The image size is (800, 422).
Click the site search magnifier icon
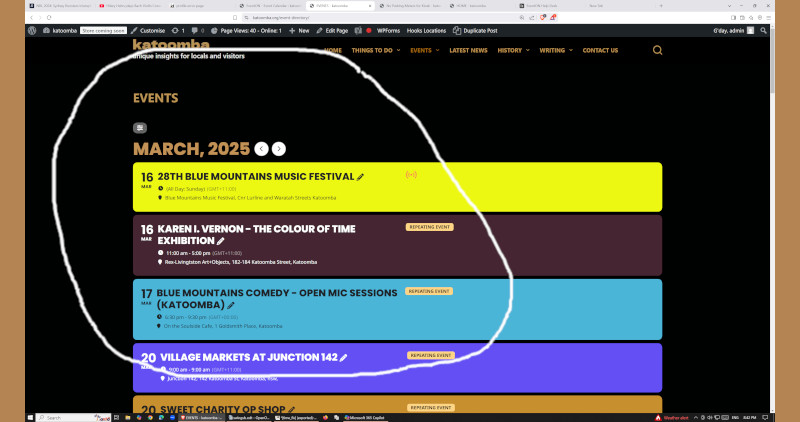tap(657, 50)
